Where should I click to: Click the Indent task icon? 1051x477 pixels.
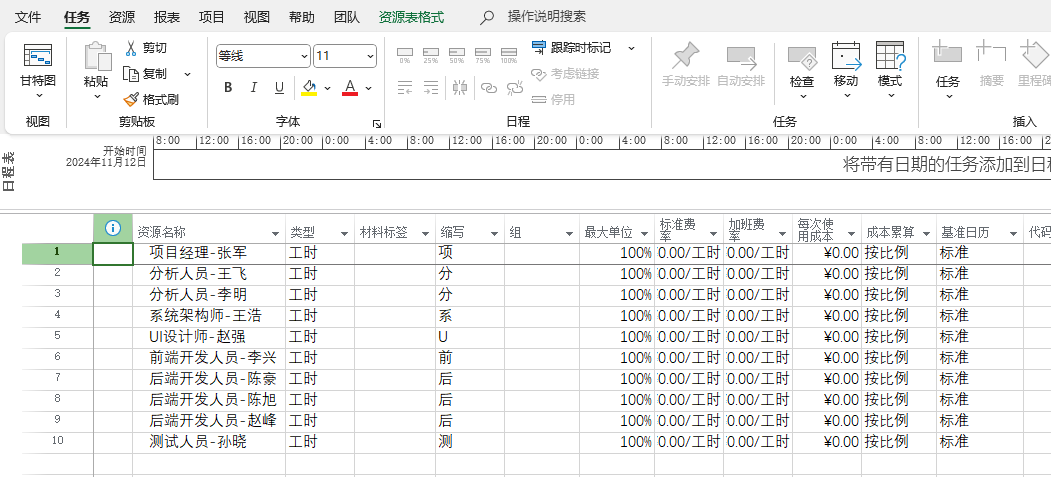point(431,88)
